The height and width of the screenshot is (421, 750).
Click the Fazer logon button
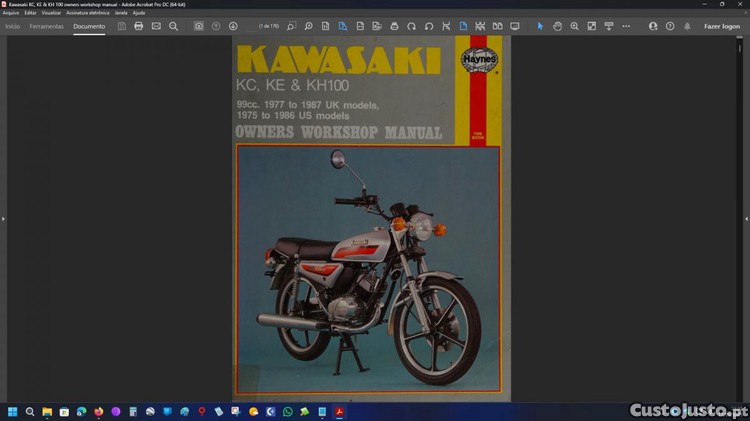point(722,26)
